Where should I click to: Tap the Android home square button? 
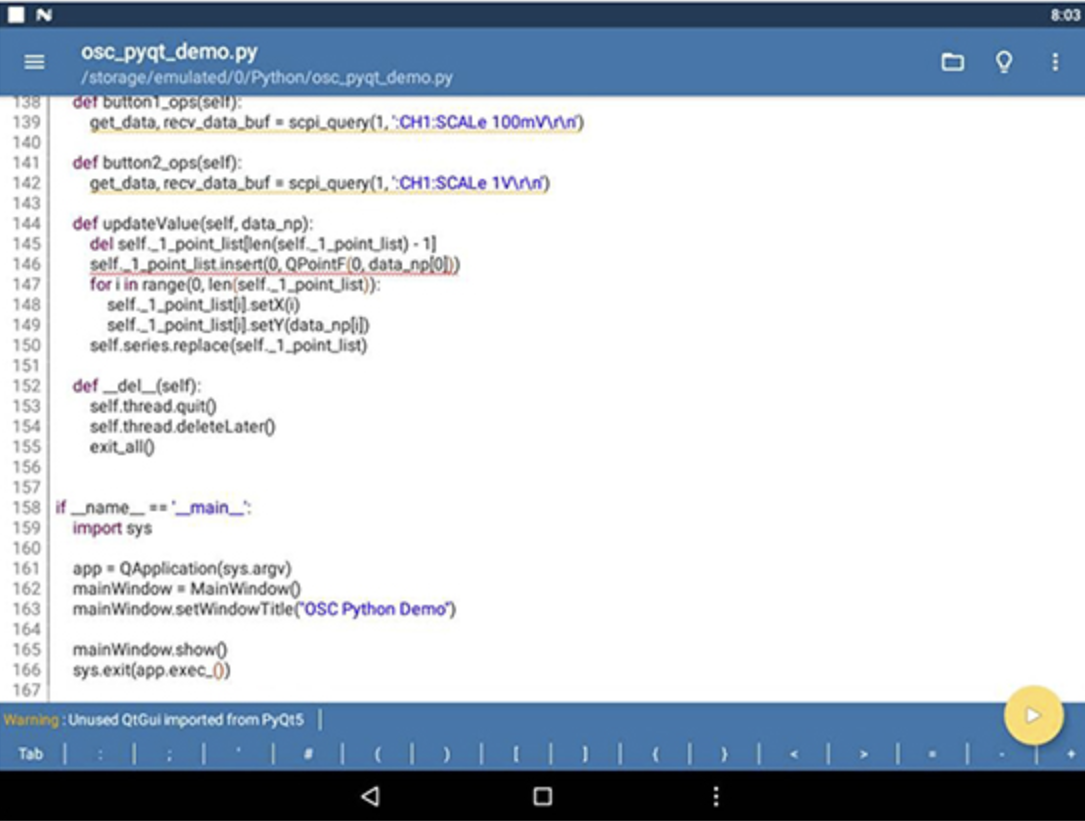click(542, 796)
